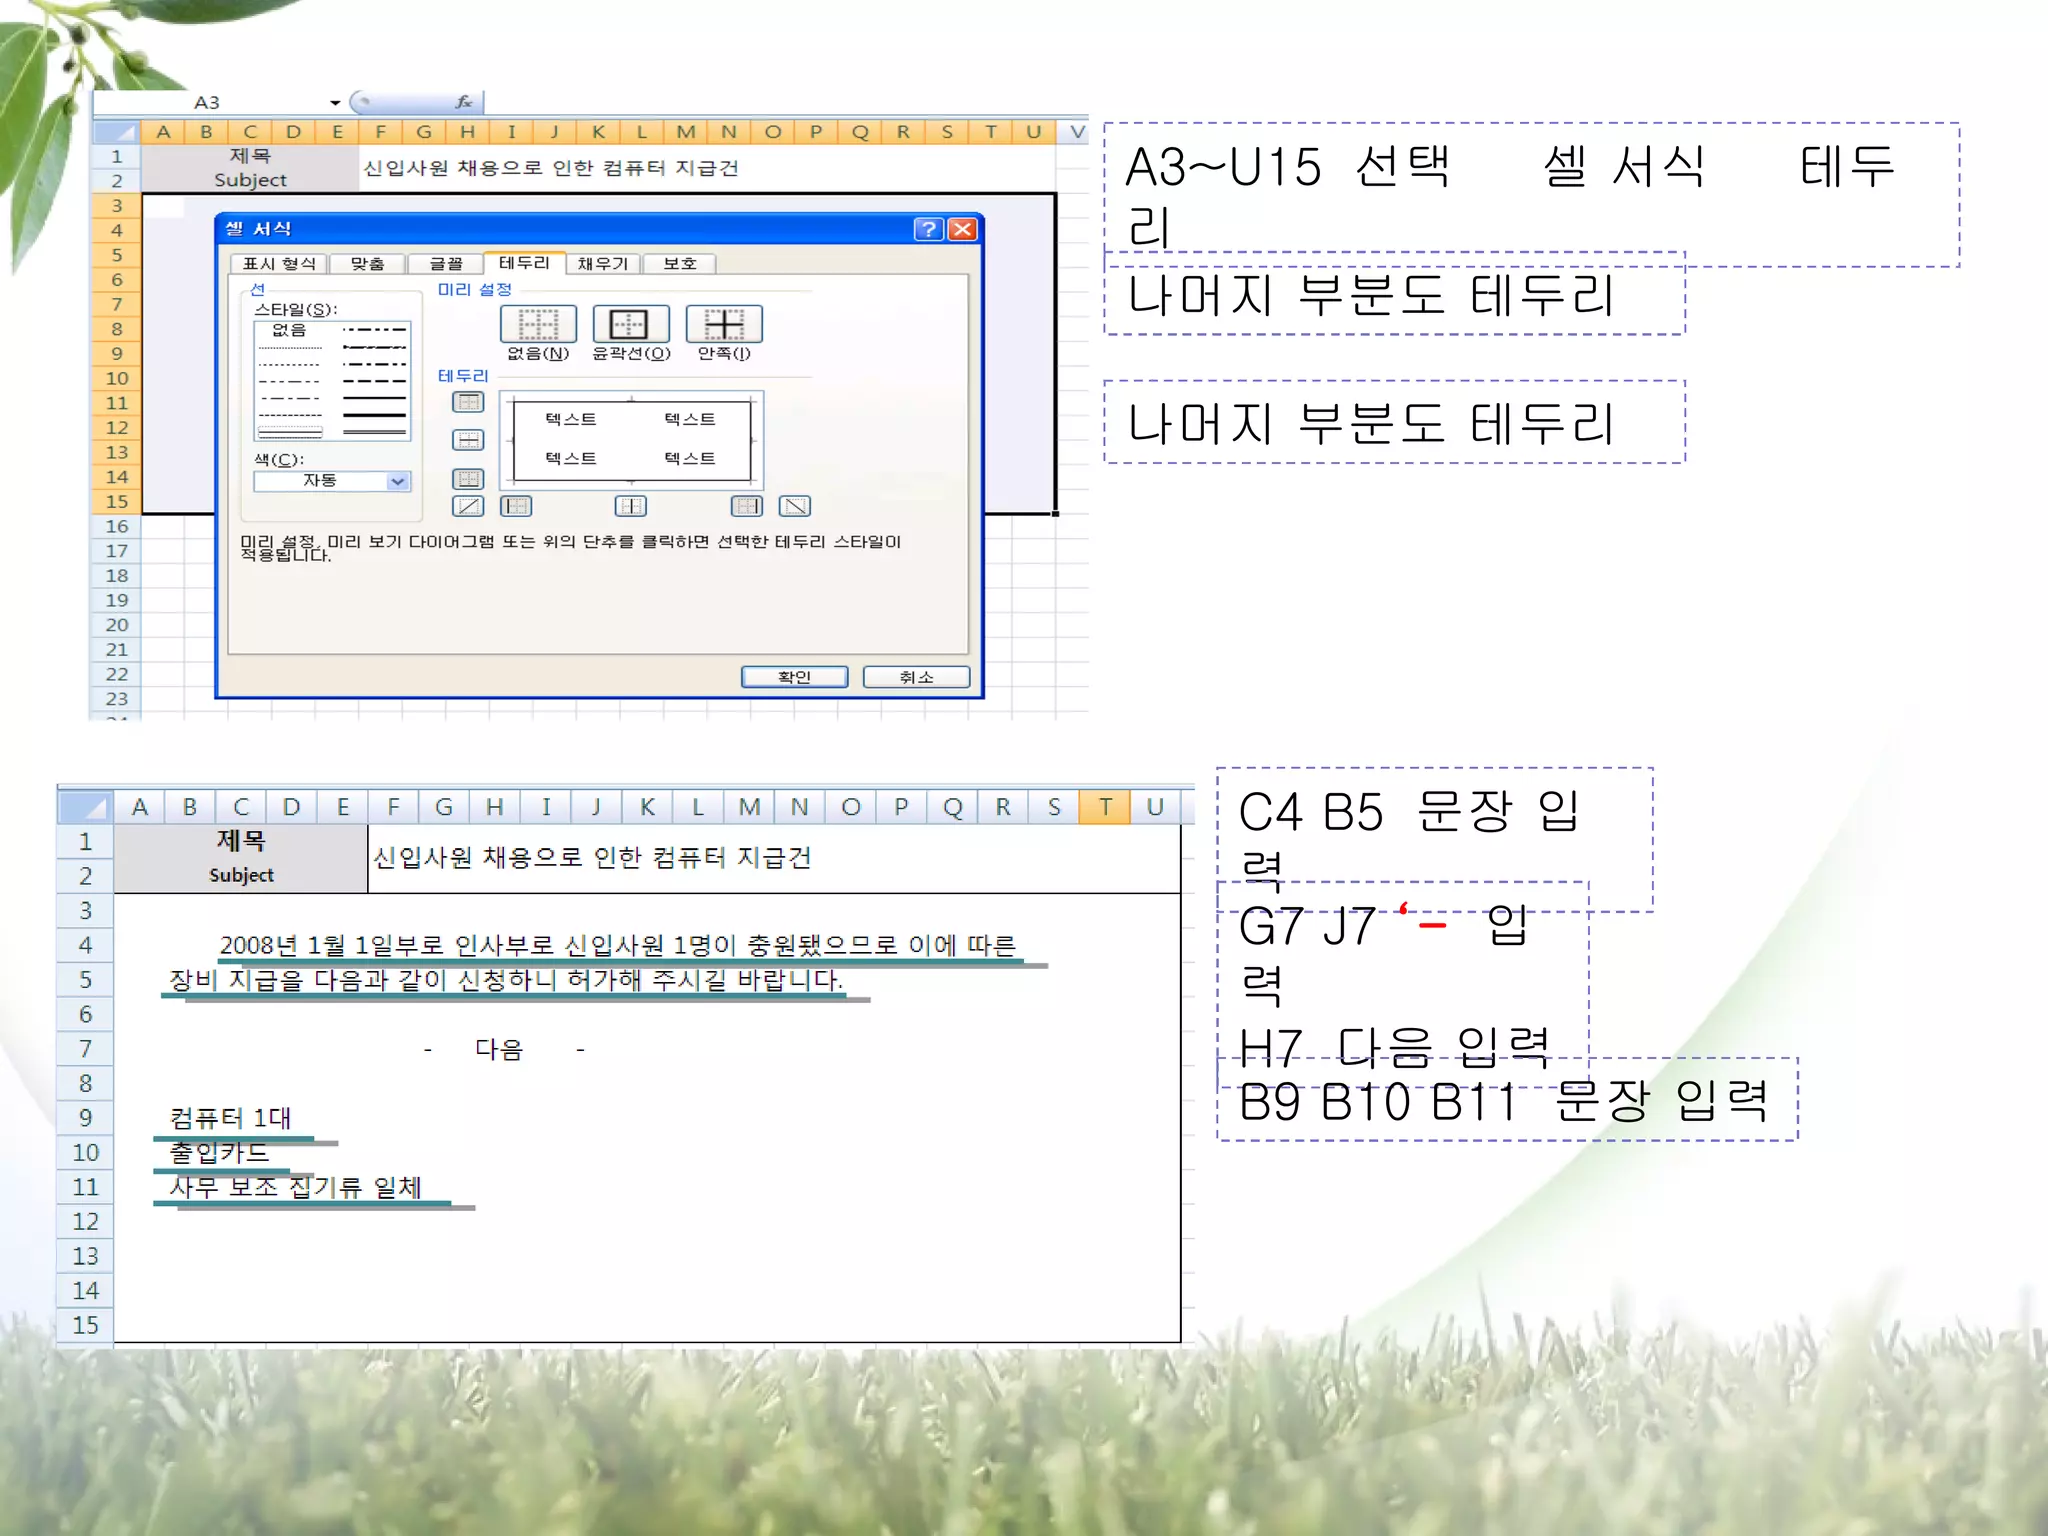2048x1536 pixels.
Task: Click the dialog help question mark icon
Action: point(928,229)
